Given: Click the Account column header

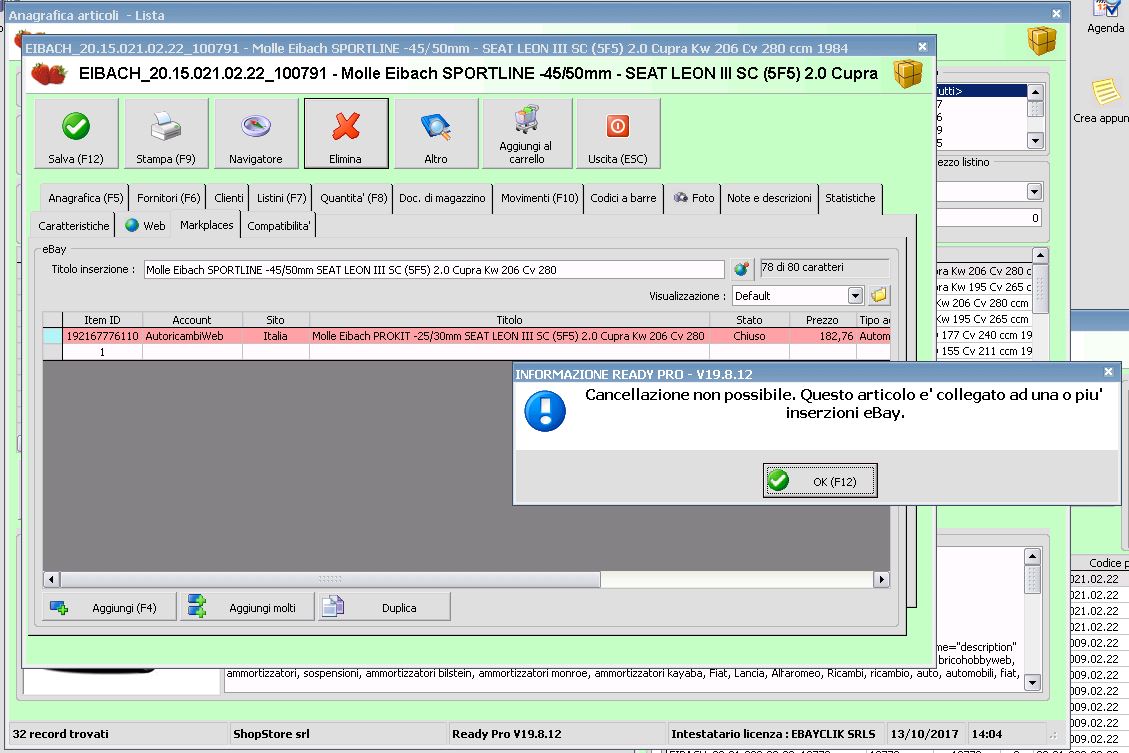Looking at the screenshot, I should pyautogui.click(x=192, y=320).
